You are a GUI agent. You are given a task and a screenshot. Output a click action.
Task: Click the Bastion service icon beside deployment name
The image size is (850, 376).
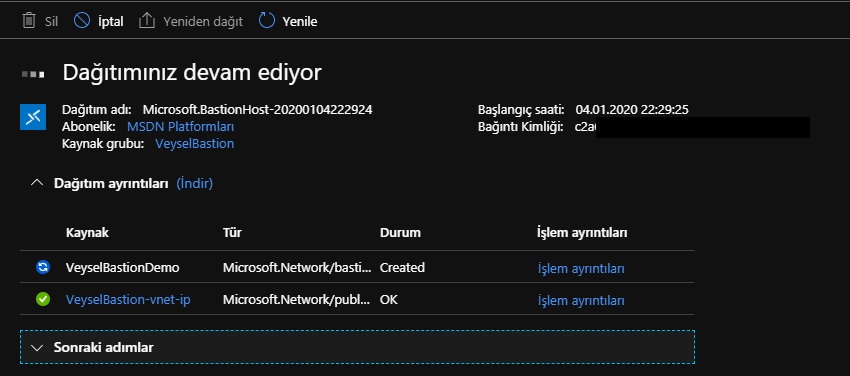coord(33,117)
